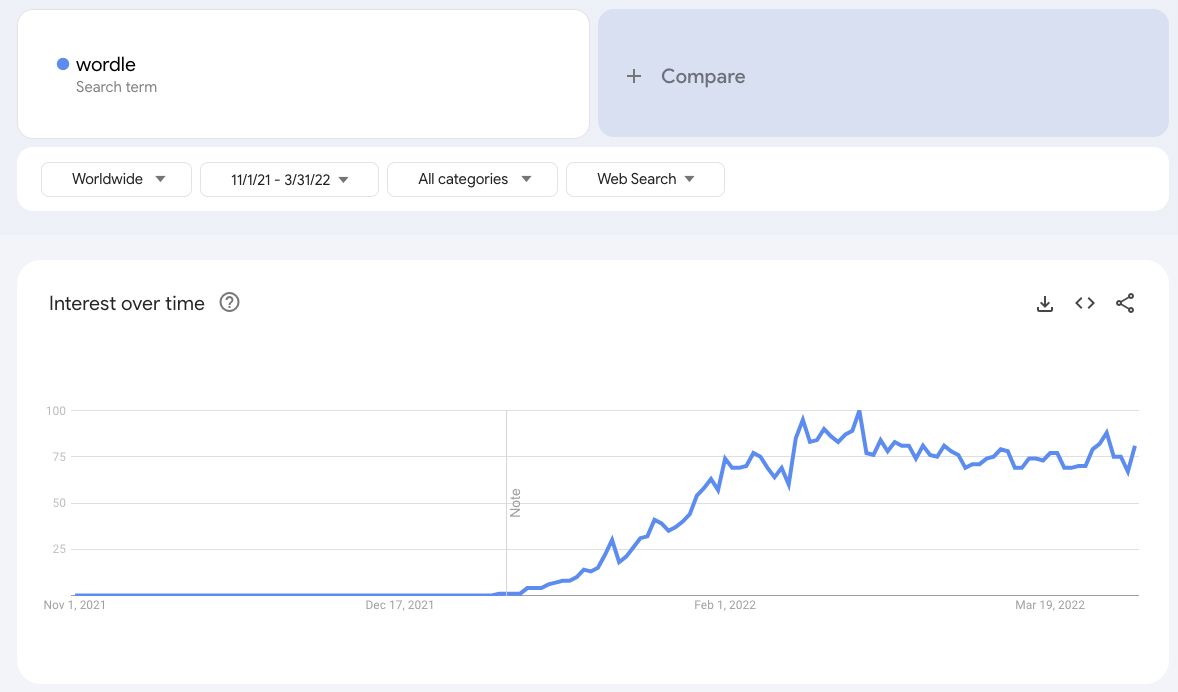The height and width of the screenshot is (692, 1178).
Task: Click the Mar 19, 2022 axis label
Action: point(1050,605)
